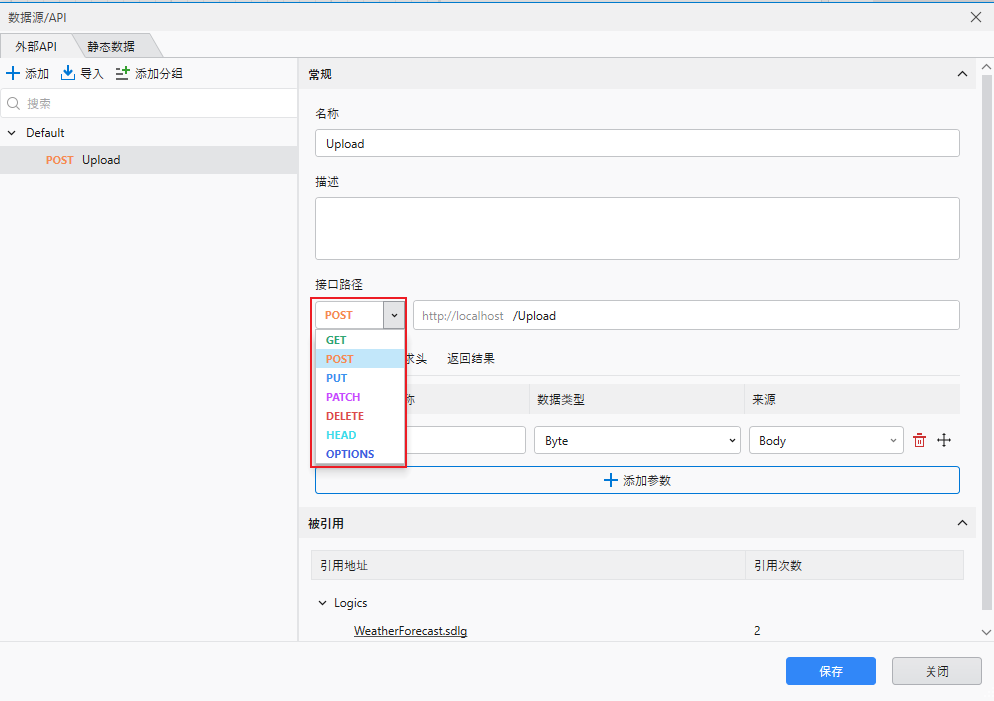
Task: Click the 保存 save button
Action: point(830,671)
